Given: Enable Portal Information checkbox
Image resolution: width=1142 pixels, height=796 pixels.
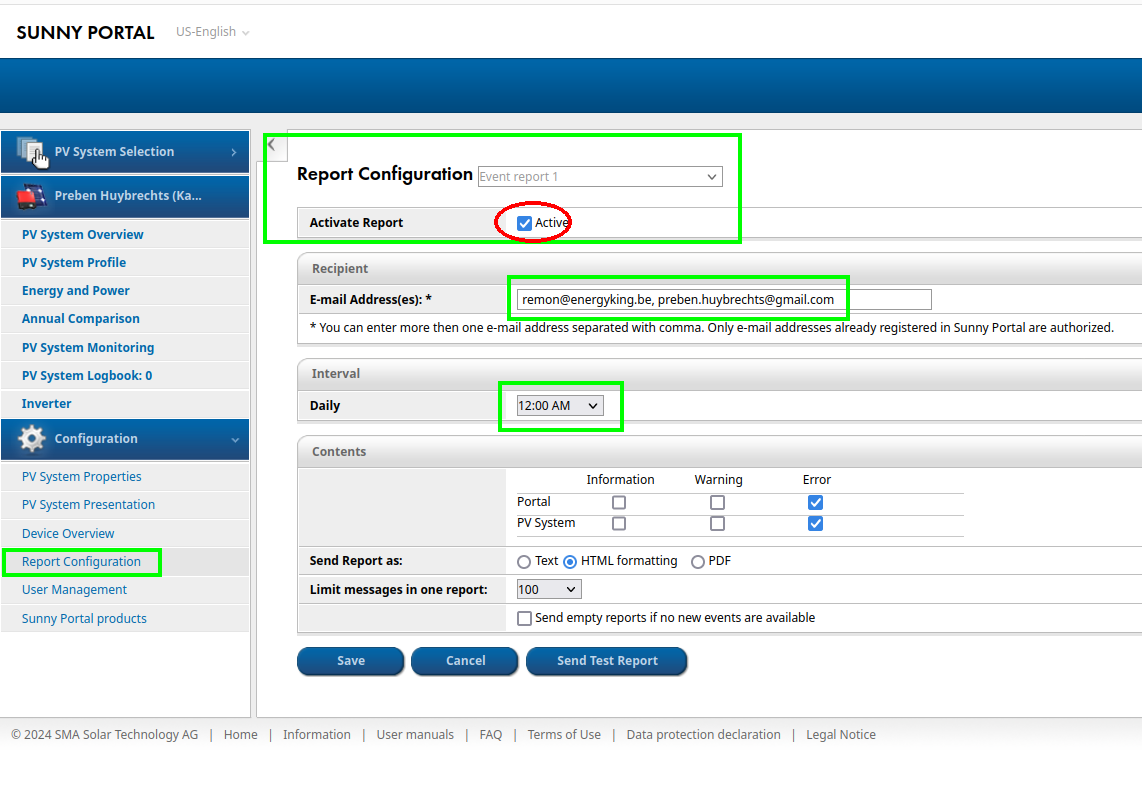Looking at the screenshot, I should [619, 502].
